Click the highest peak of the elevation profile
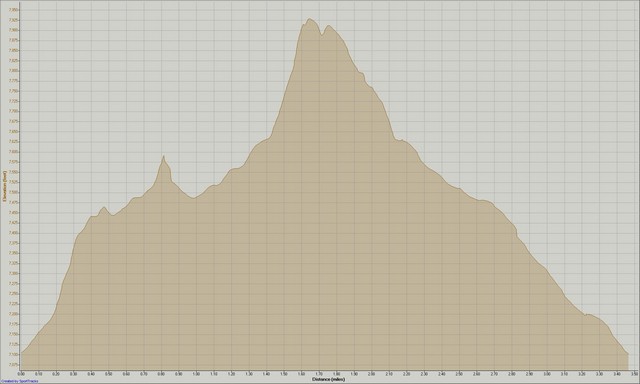The width and height of the screenshot is (640, 384). point(309,19)
